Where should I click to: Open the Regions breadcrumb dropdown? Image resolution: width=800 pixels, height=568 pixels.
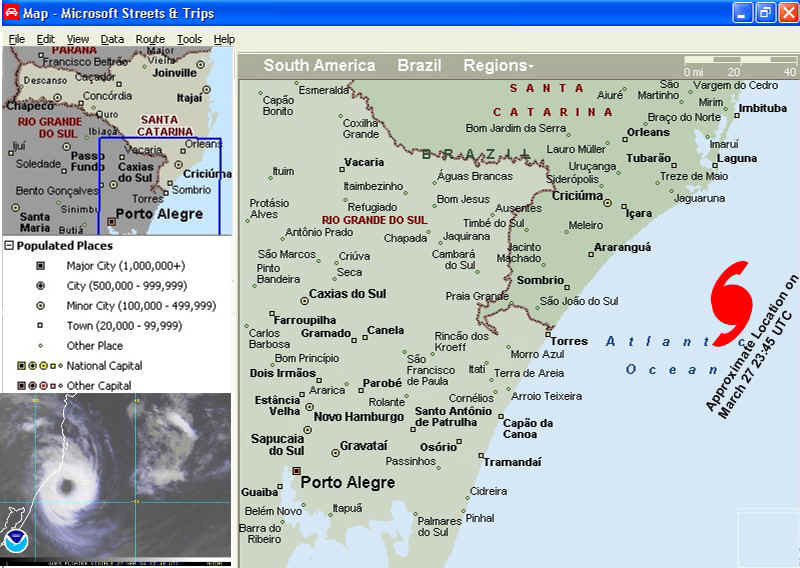498,66
